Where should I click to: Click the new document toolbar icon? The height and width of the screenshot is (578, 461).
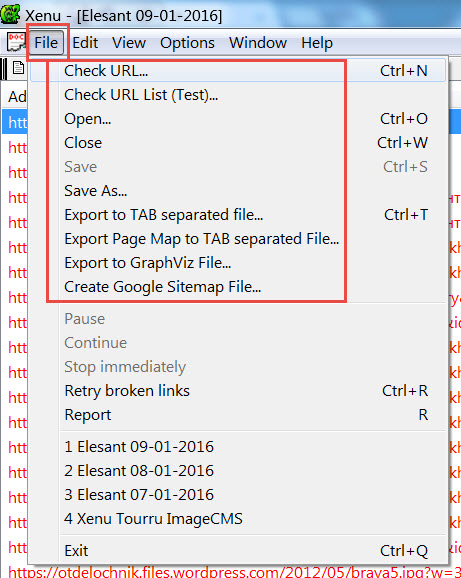[x=18, y=68]
